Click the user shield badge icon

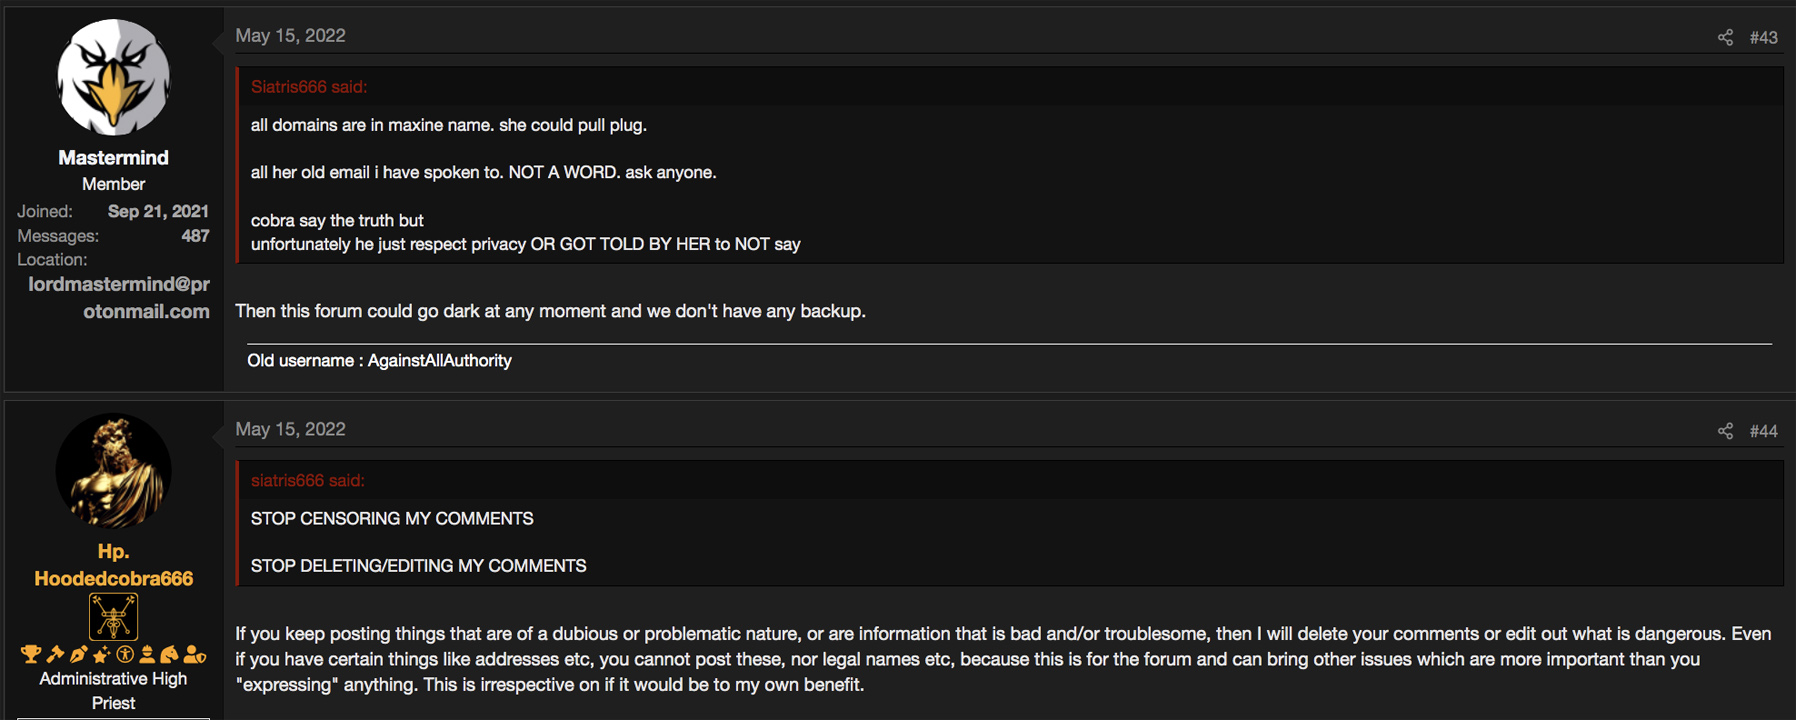click(194, 654)
